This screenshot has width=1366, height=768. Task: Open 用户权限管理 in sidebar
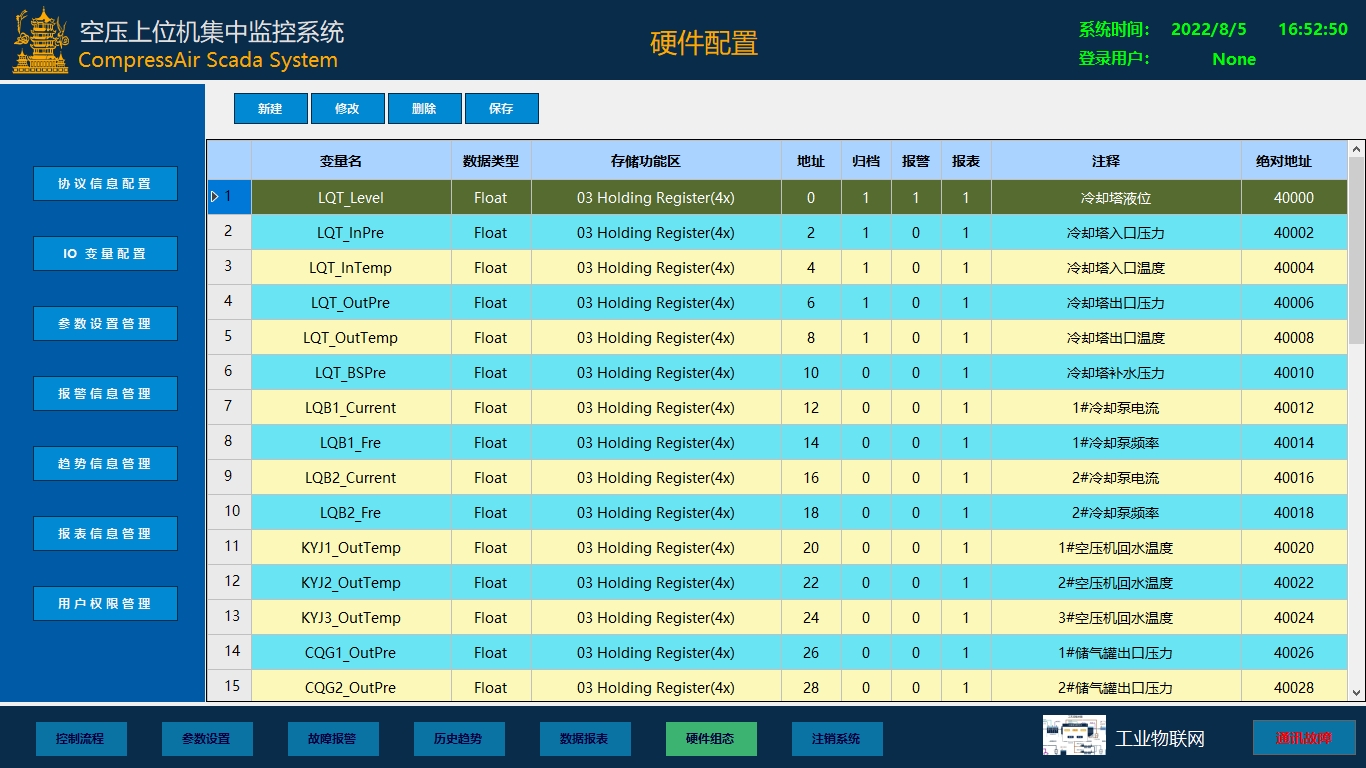[x=105, y=604]
